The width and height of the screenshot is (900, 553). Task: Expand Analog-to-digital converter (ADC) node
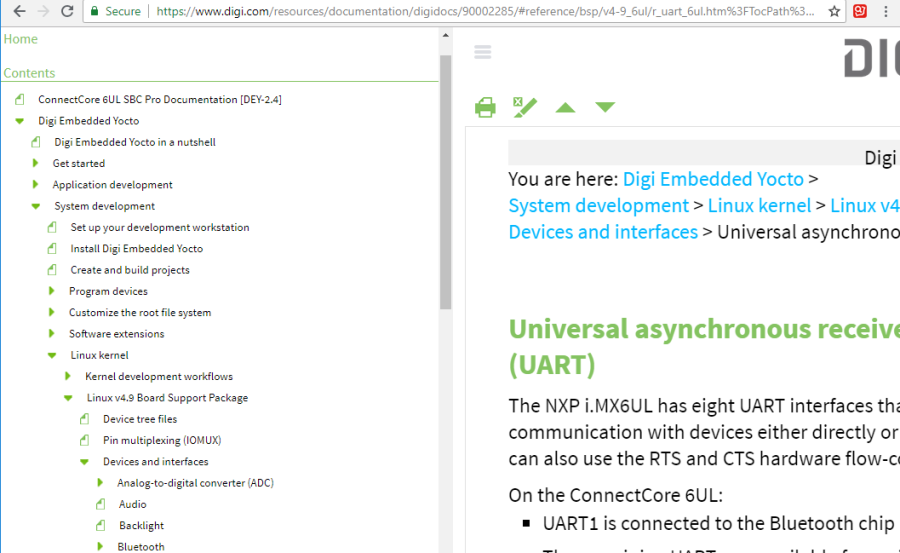tap(100, 482)
